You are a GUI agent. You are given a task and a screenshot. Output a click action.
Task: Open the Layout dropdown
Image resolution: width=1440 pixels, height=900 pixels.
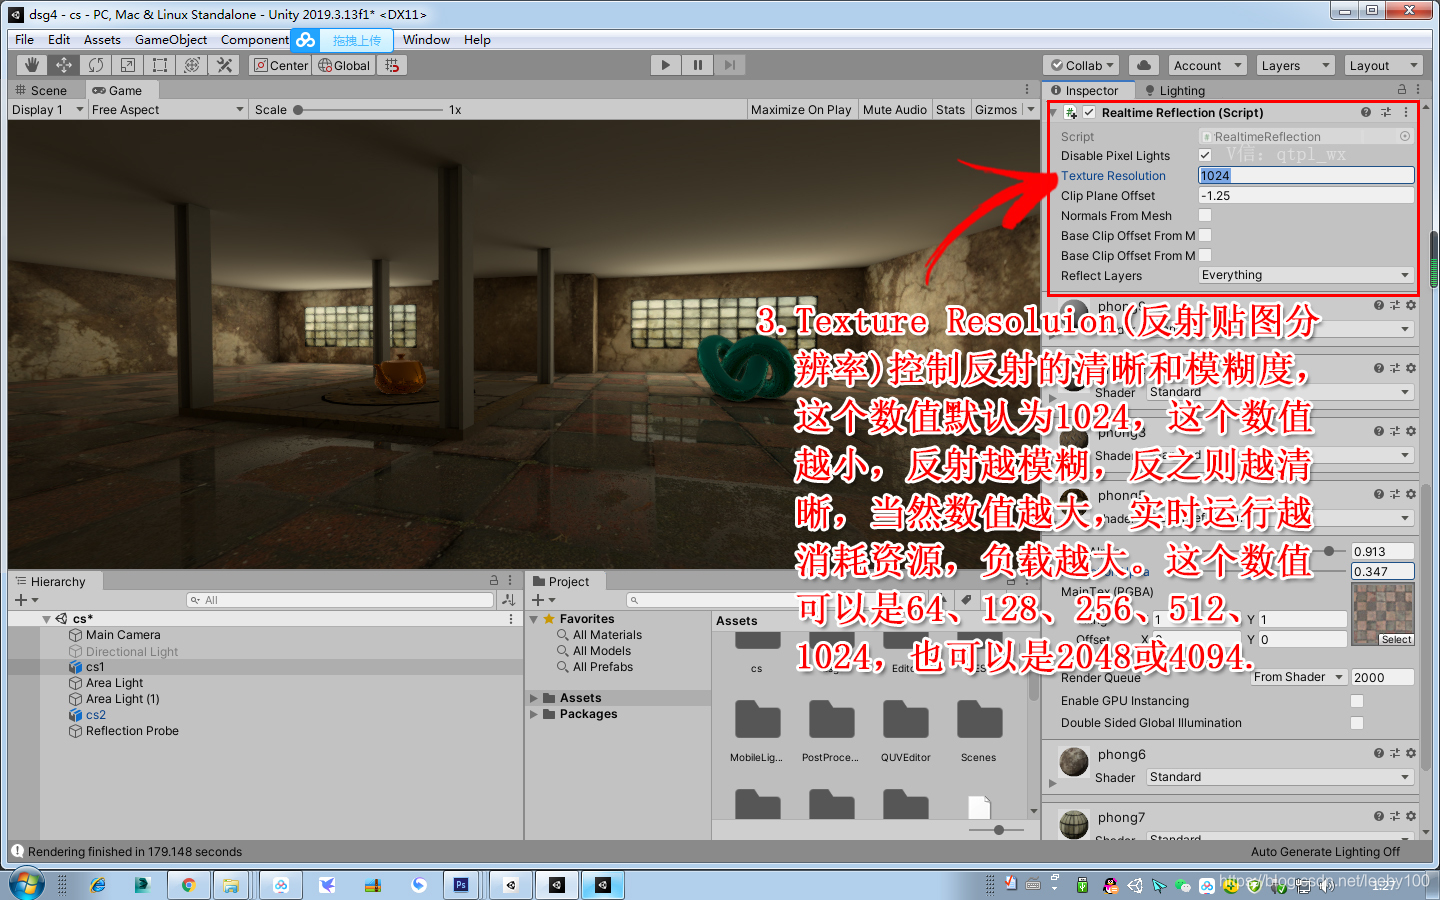point(1382,65)
